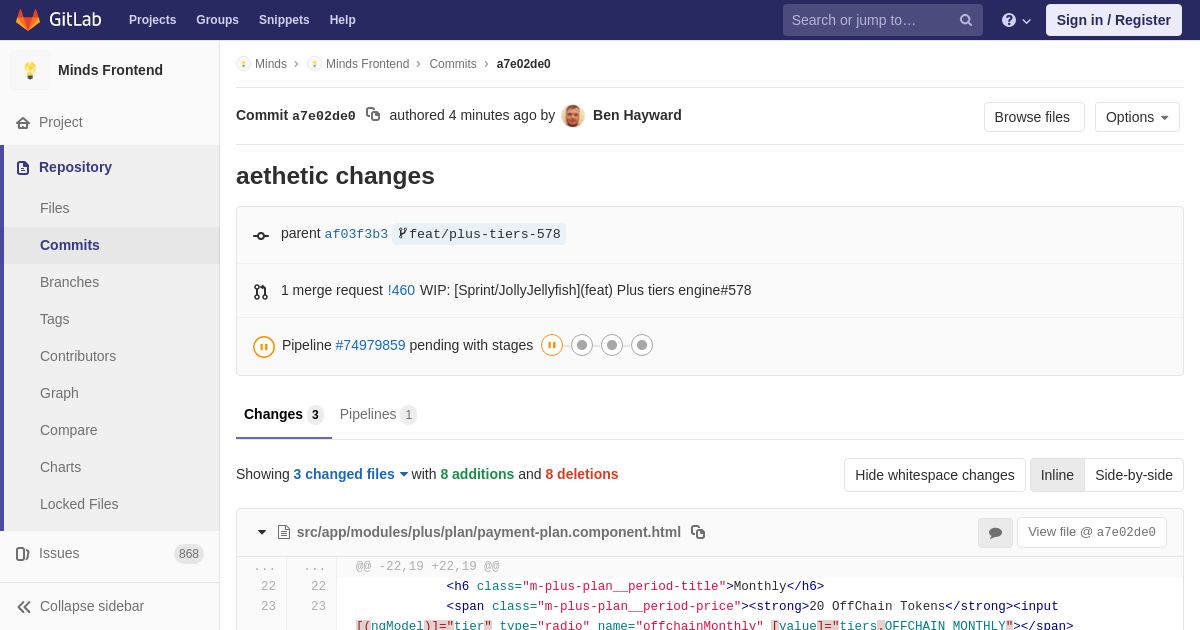
Task: Collapse the payment-plan.component.html diff
Action: 262,532
